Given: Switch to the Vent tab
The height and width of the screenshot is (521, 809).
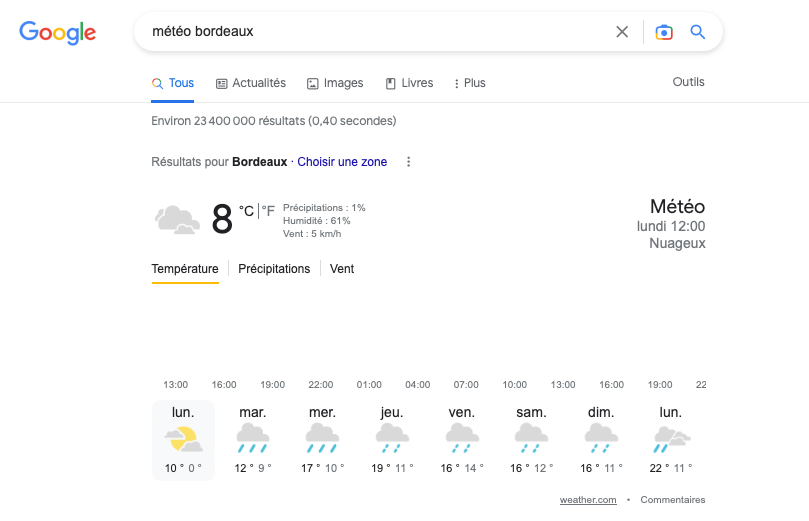Looking at the screenshot, I should pyautogui.click(x=342, y=269).
